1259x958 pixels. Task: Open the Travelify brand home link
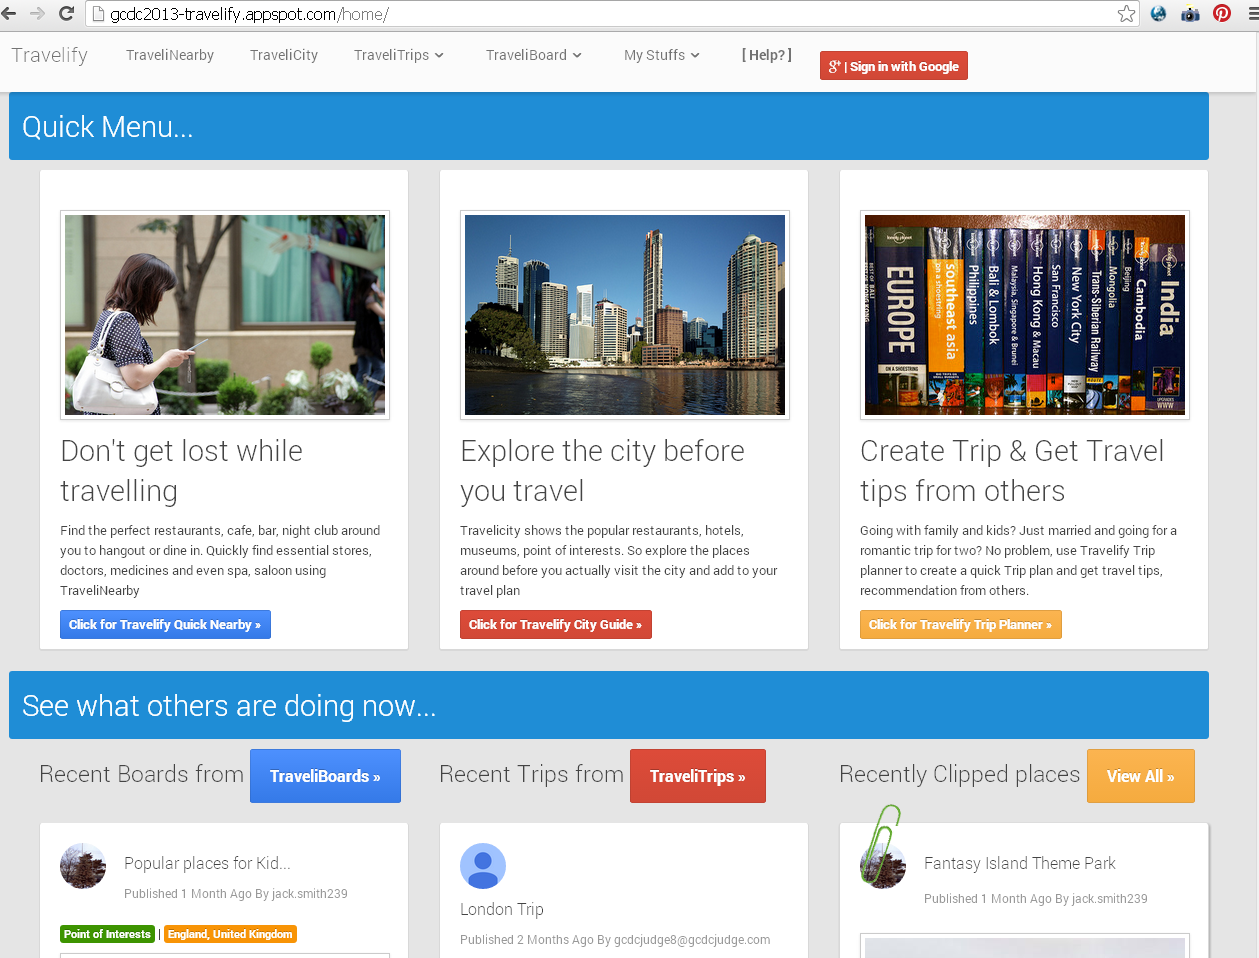tap(50, 55)
